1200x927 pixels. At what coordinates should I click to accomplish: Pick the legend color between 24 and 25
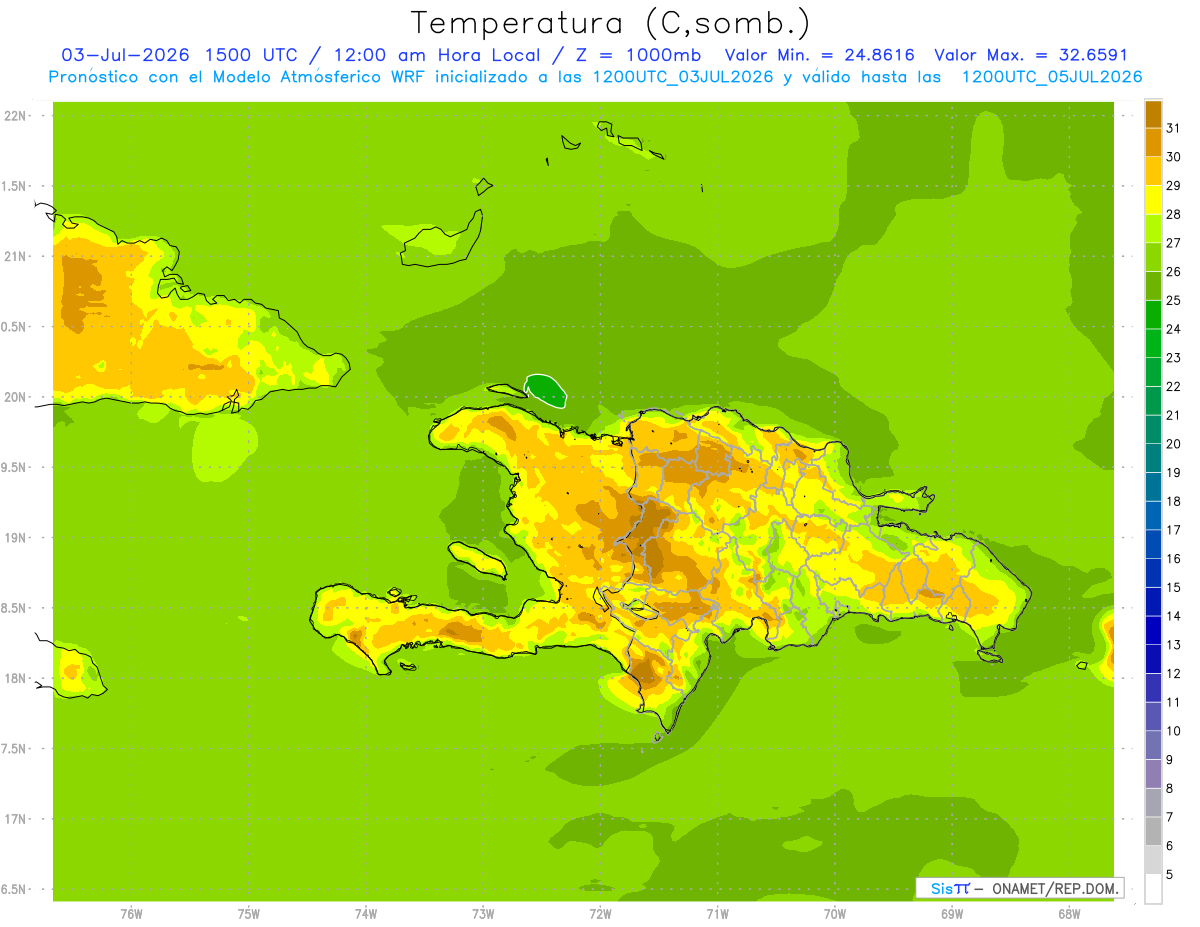click(x=1153, y=315)
